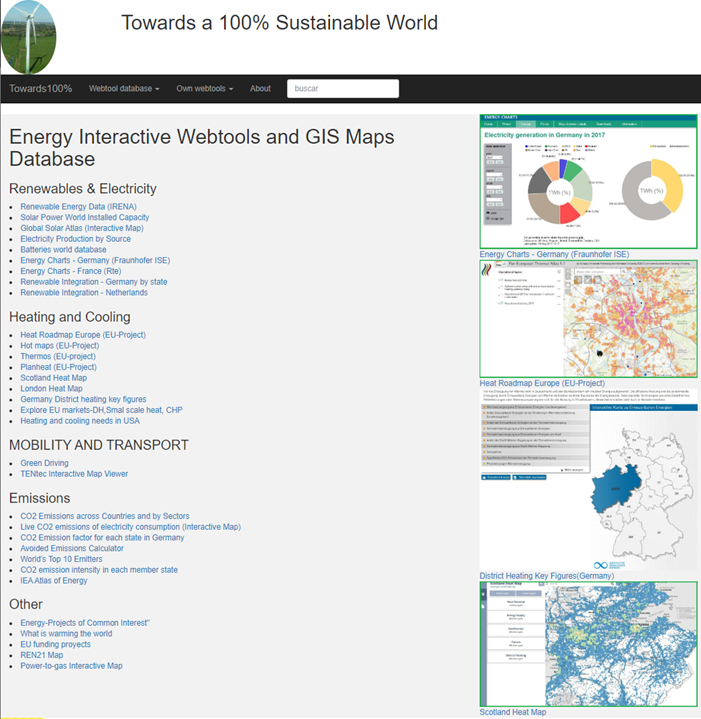Open Scotland Heat Map list link

(x=53, y=378)
